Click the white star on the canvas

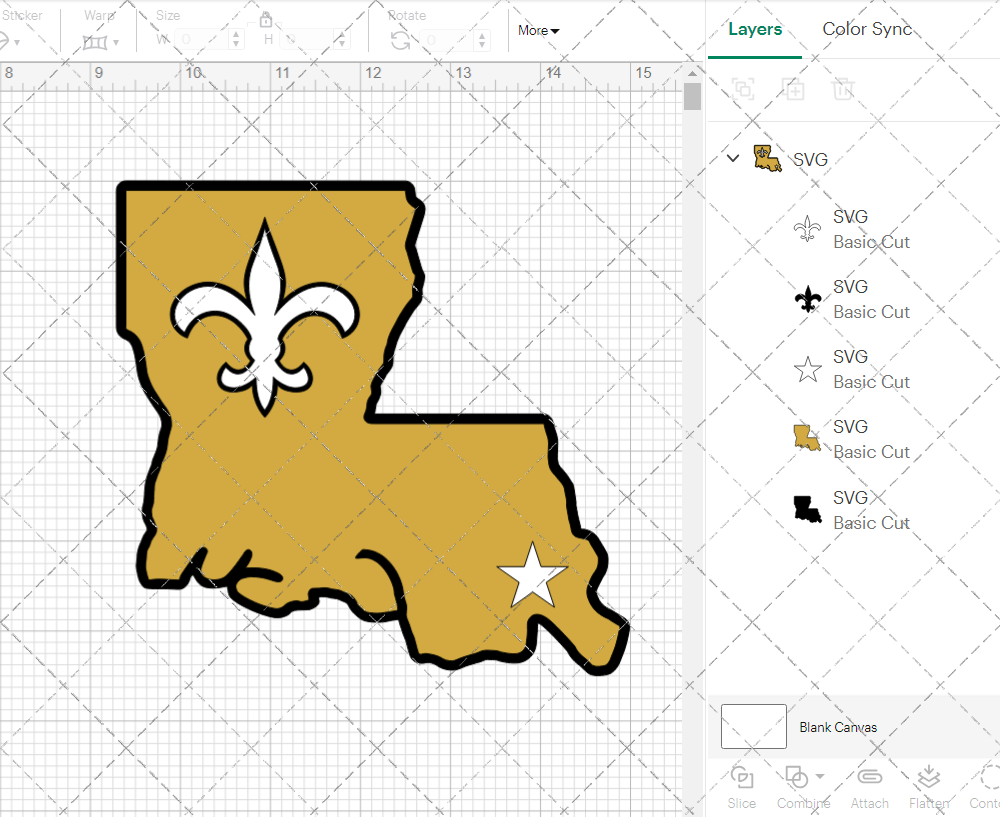pos(527,578)
